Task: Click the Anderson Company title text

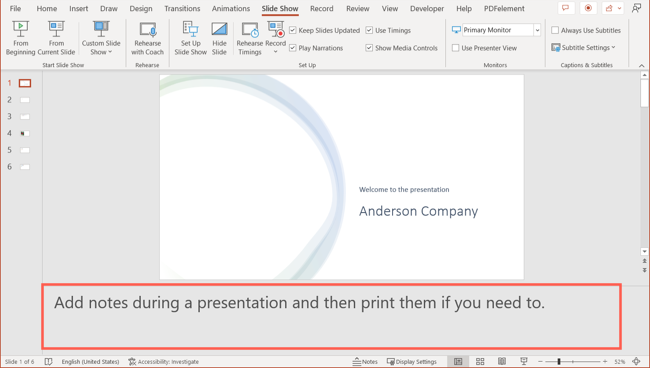Action: (x=418, y=211)
